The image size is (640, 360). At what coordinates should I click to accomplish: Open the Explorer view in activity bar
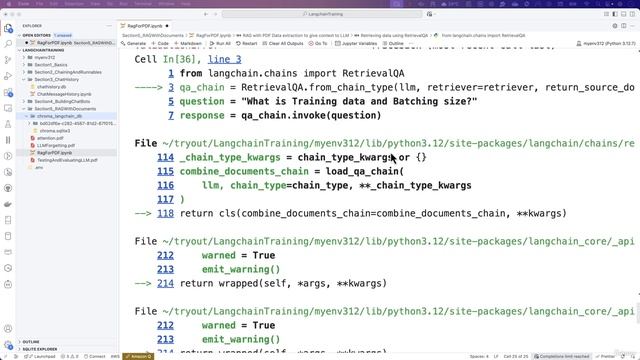(x=8, y=29)
